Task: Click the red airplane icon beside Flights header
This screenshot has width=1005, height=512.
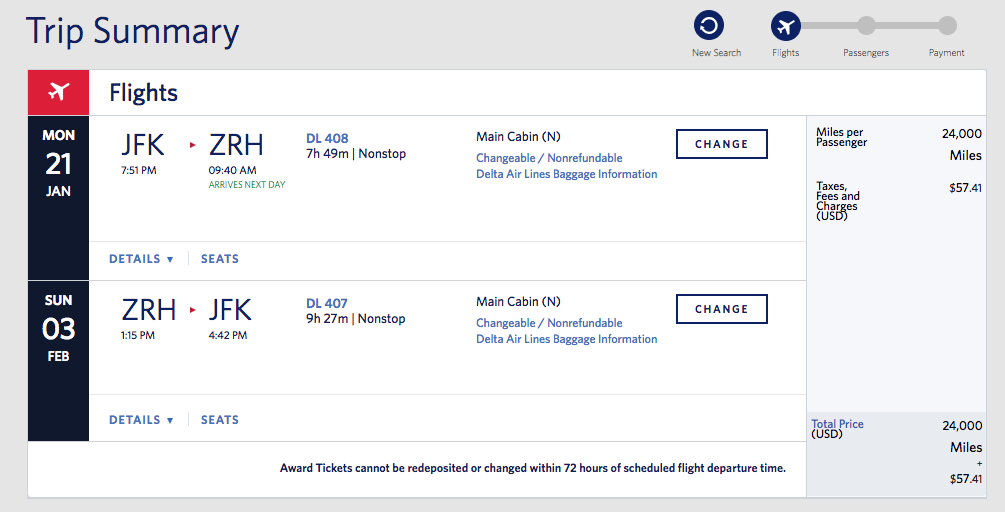Action: point(58,93)
